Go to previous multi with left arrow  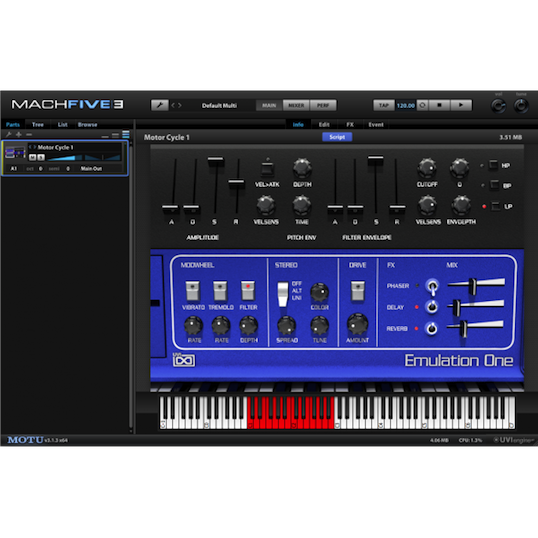173,105
